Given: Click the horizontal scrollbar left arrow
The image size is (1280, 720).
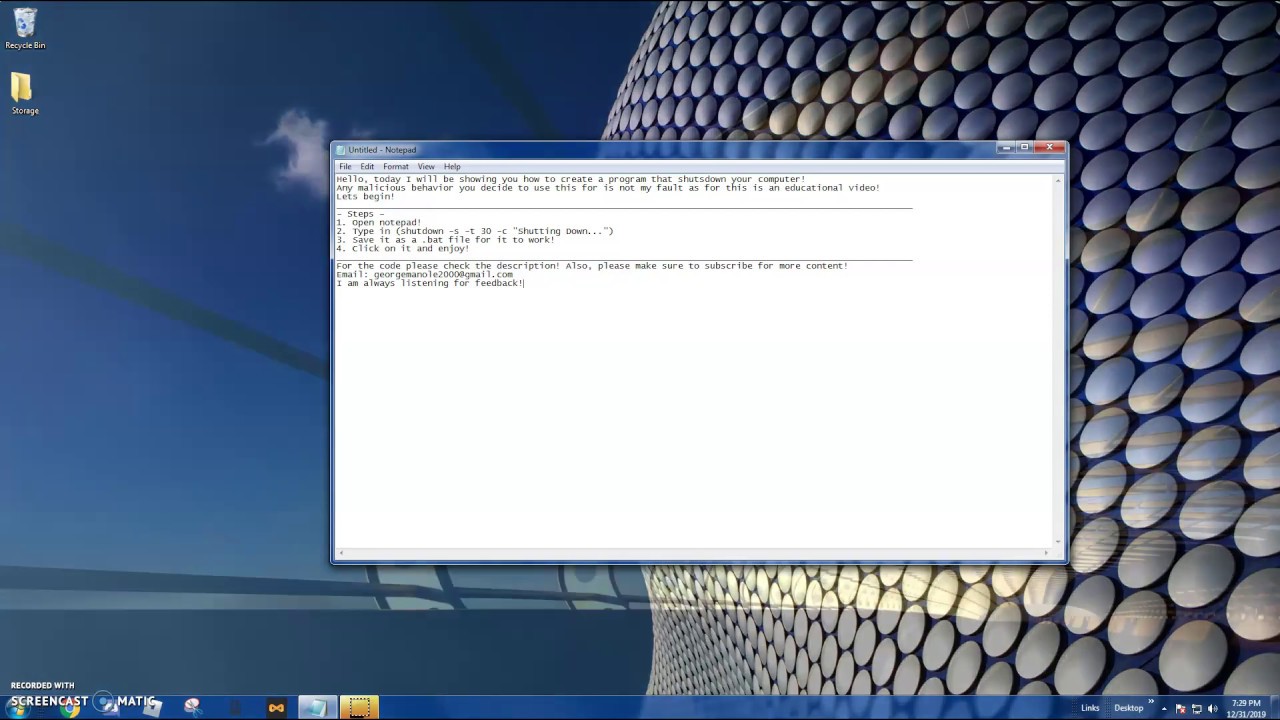Looking at the screenshot, I should click(x=341, y=553).
